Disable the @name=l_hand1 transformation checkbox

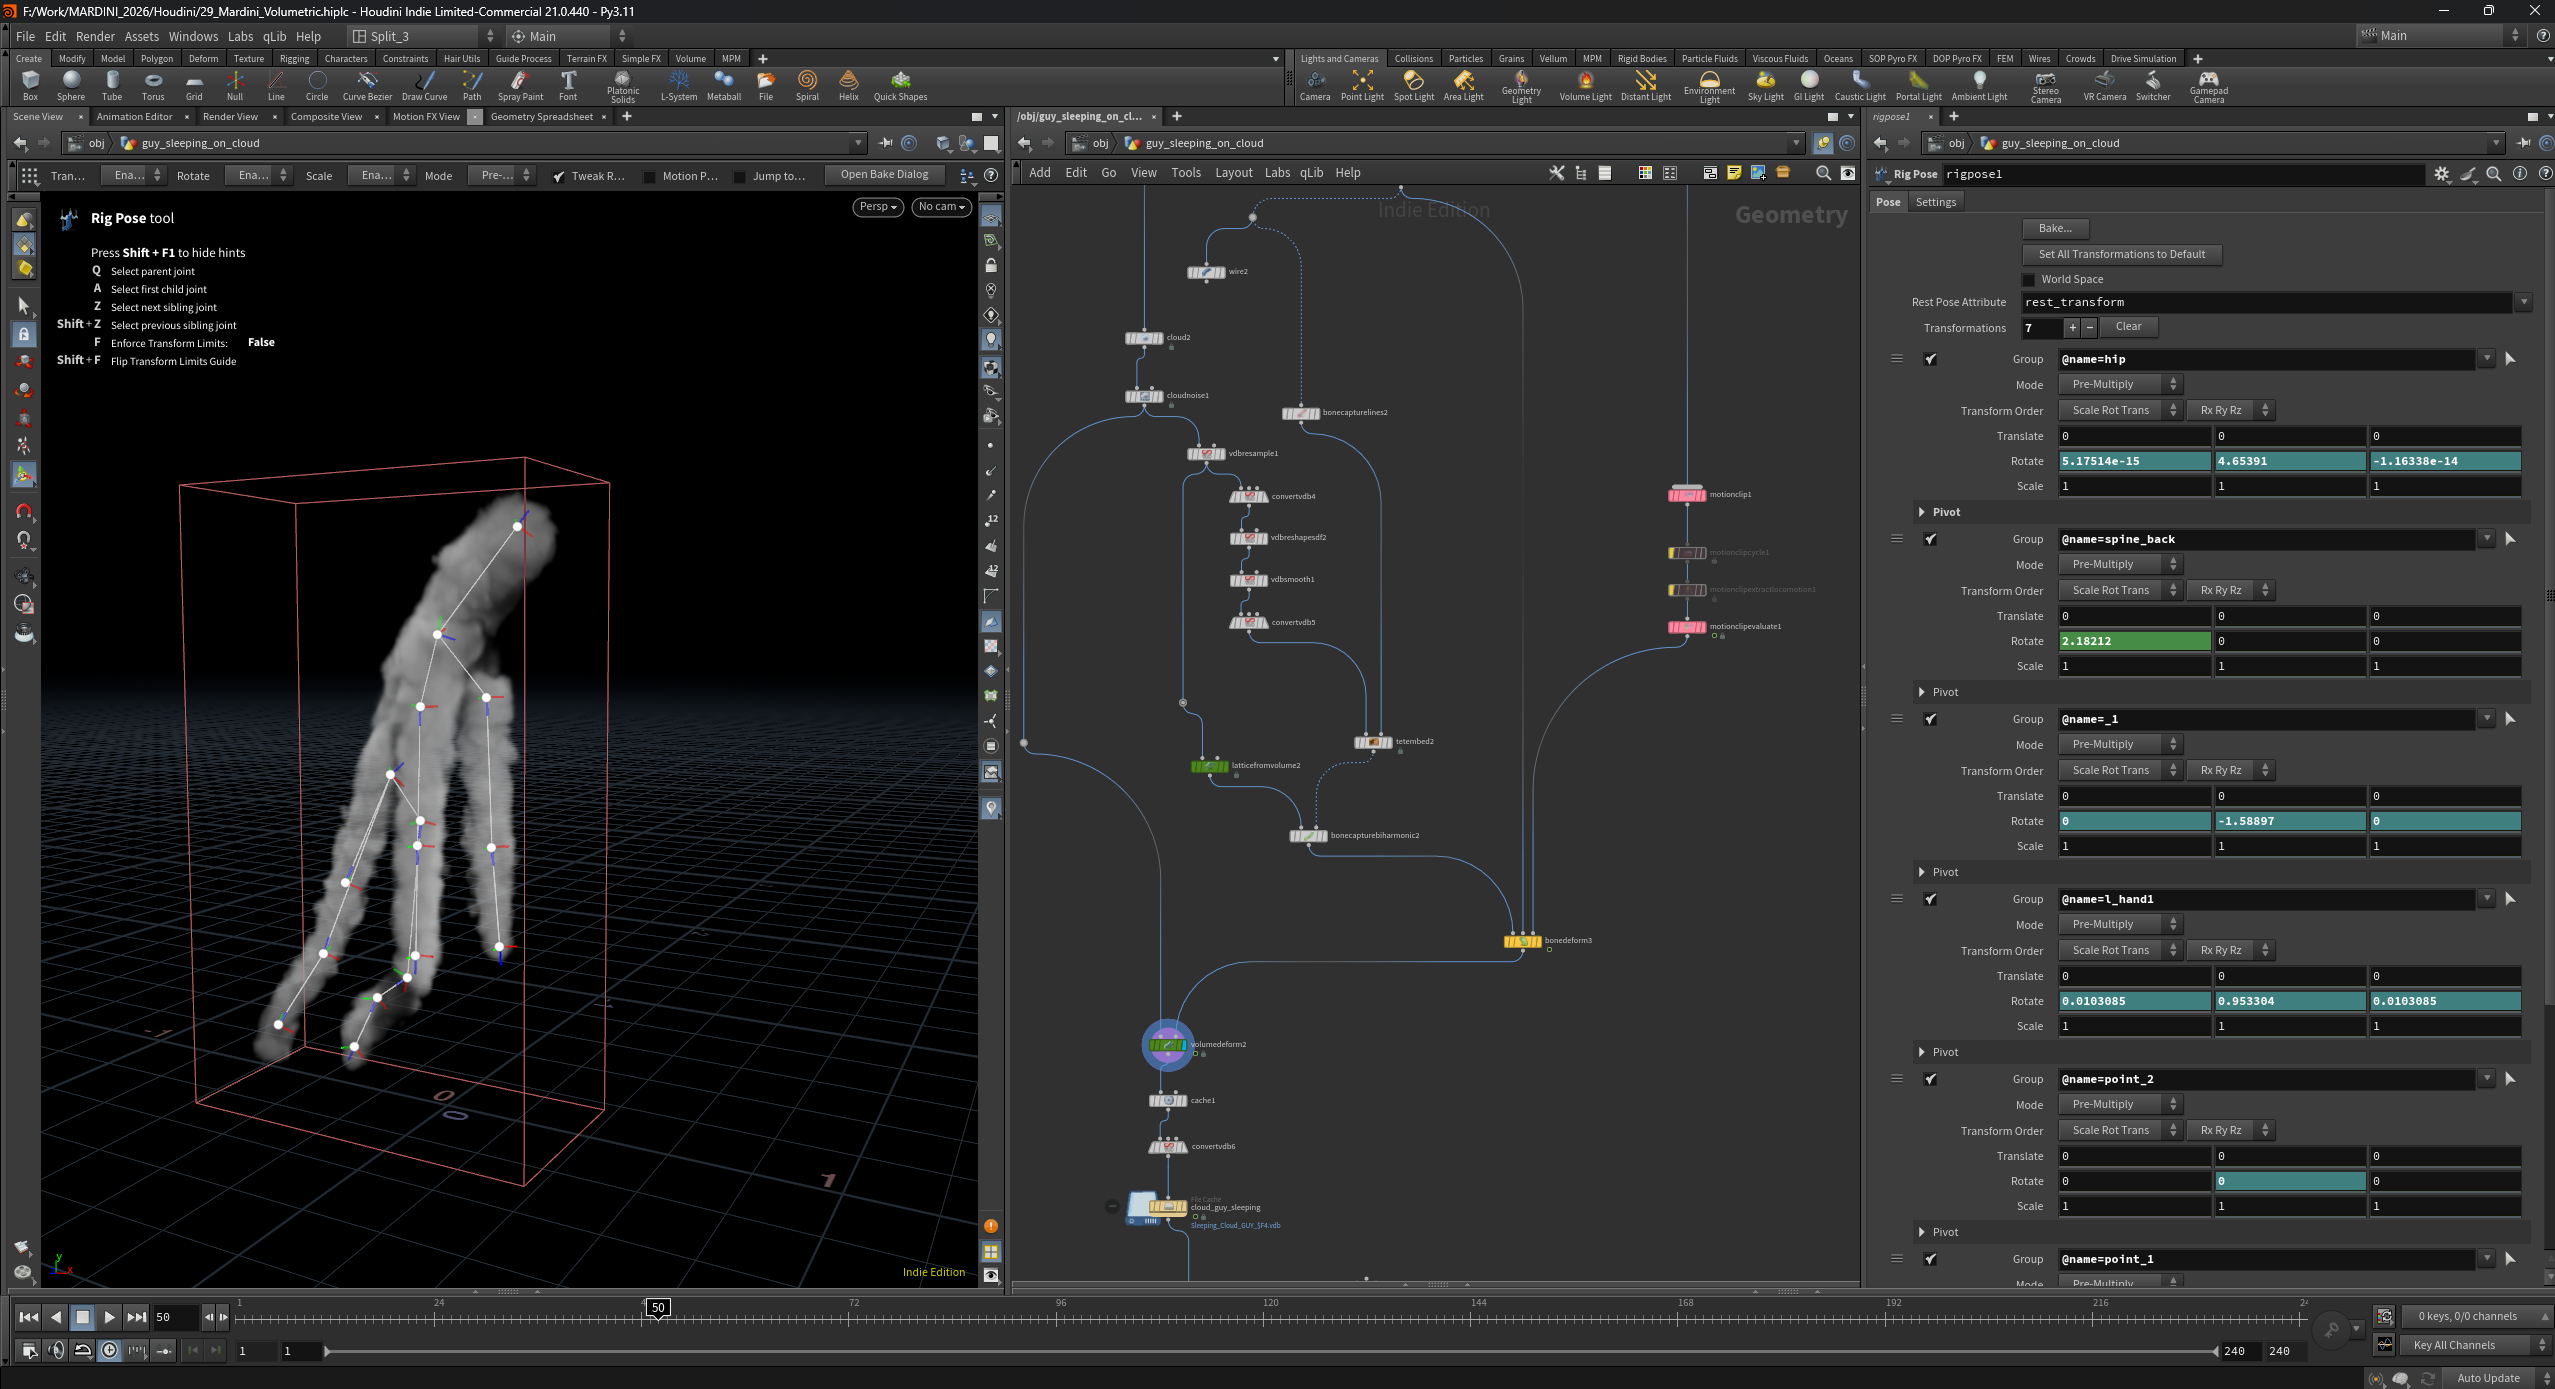point(1930,900)
